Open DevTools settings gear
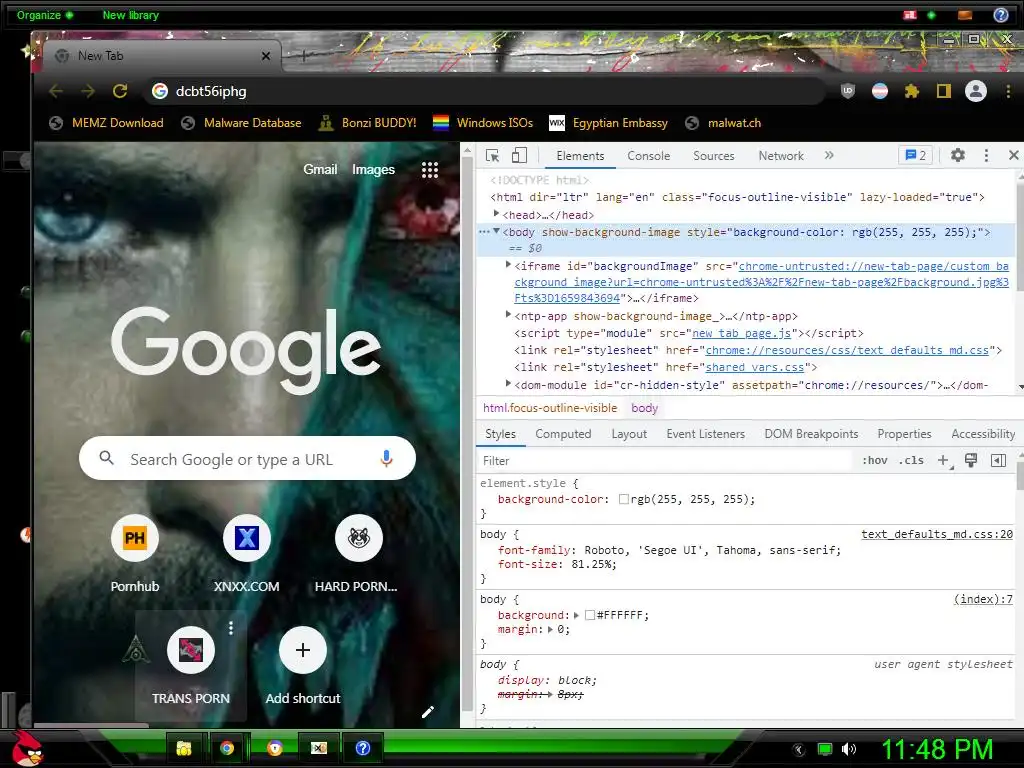The width and height of the screenshot is (1024, 768). (957, 155)
